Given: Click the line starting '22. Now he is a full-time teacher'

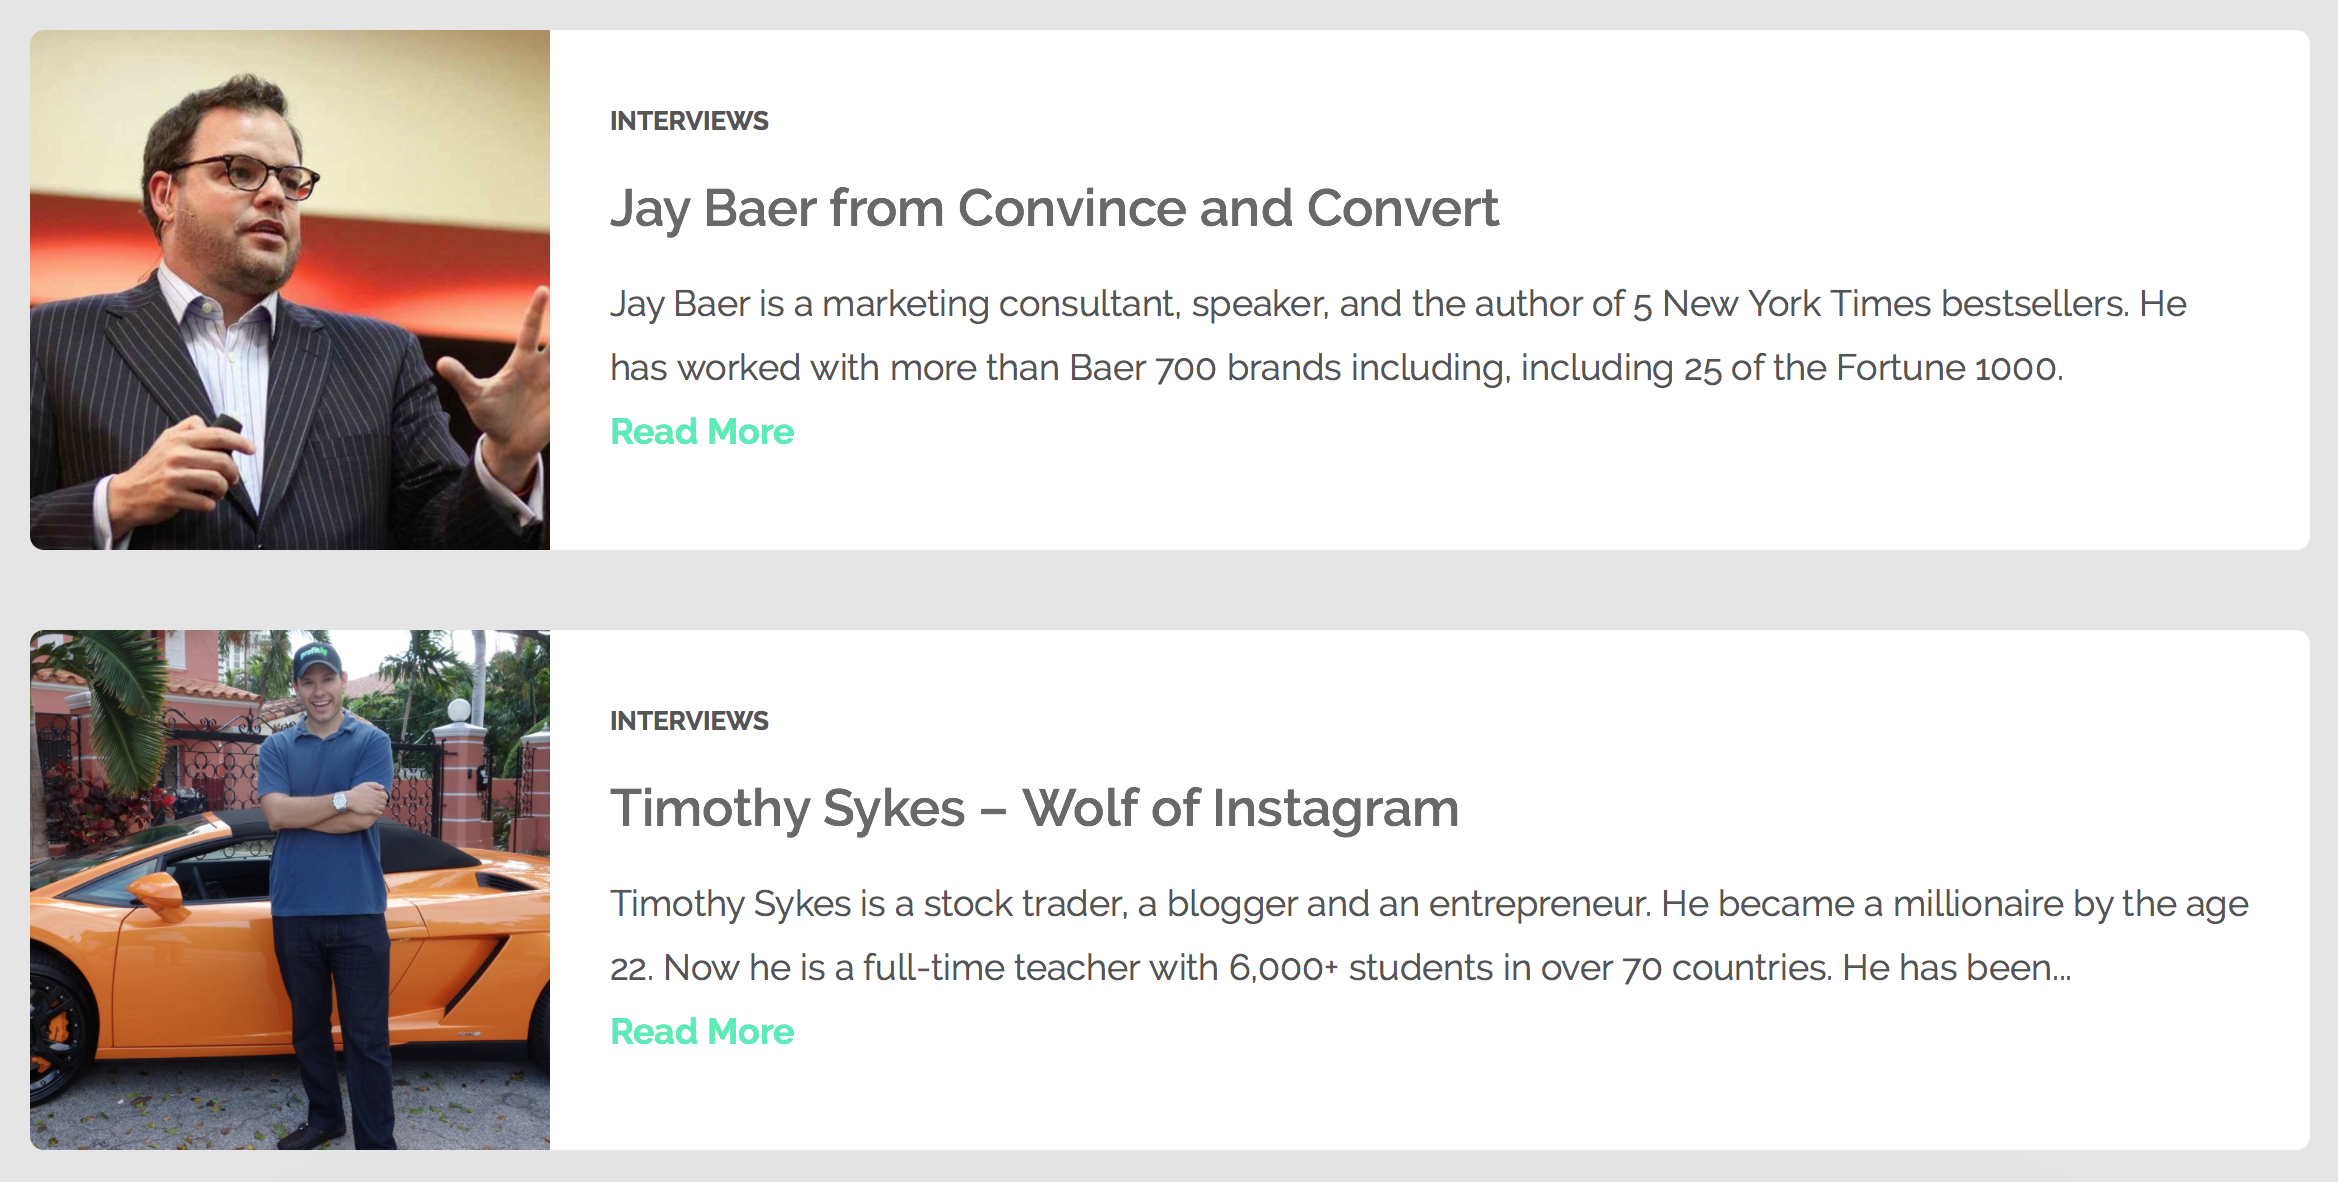Looking at the screenshot, I should tap(1340, 968).
